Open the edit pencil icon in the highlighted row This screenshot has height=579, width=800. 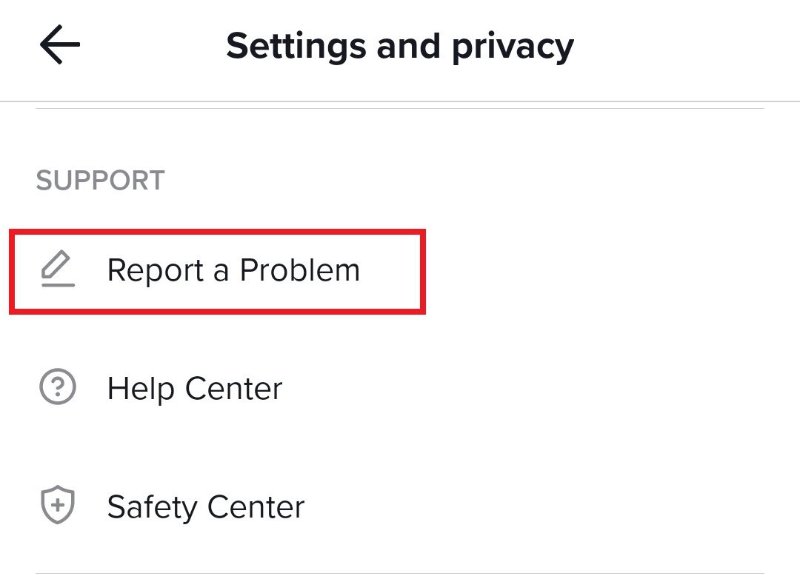[58, 269]
